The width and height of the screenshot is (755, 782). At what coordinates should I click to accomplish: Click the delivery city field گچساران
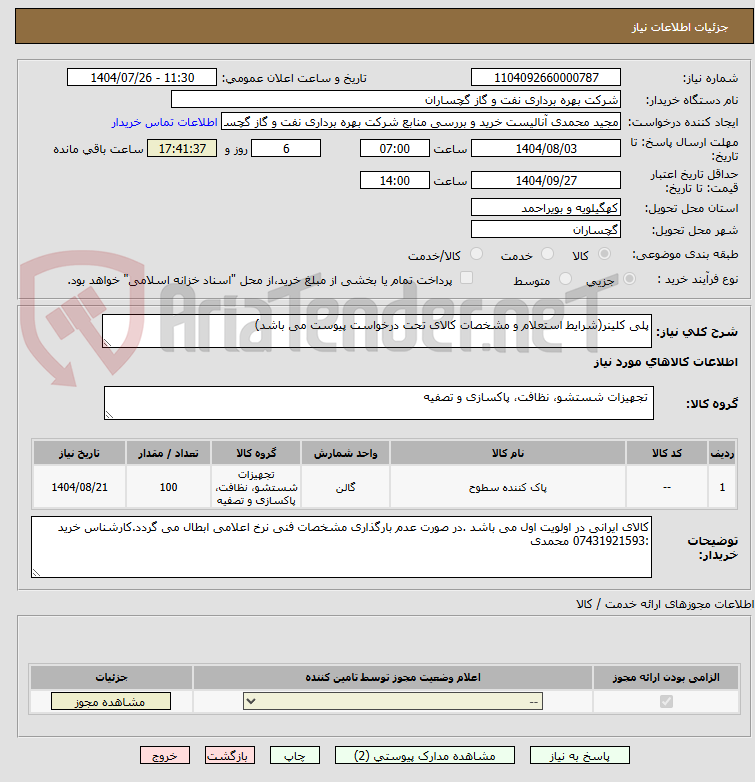(546, 229)
